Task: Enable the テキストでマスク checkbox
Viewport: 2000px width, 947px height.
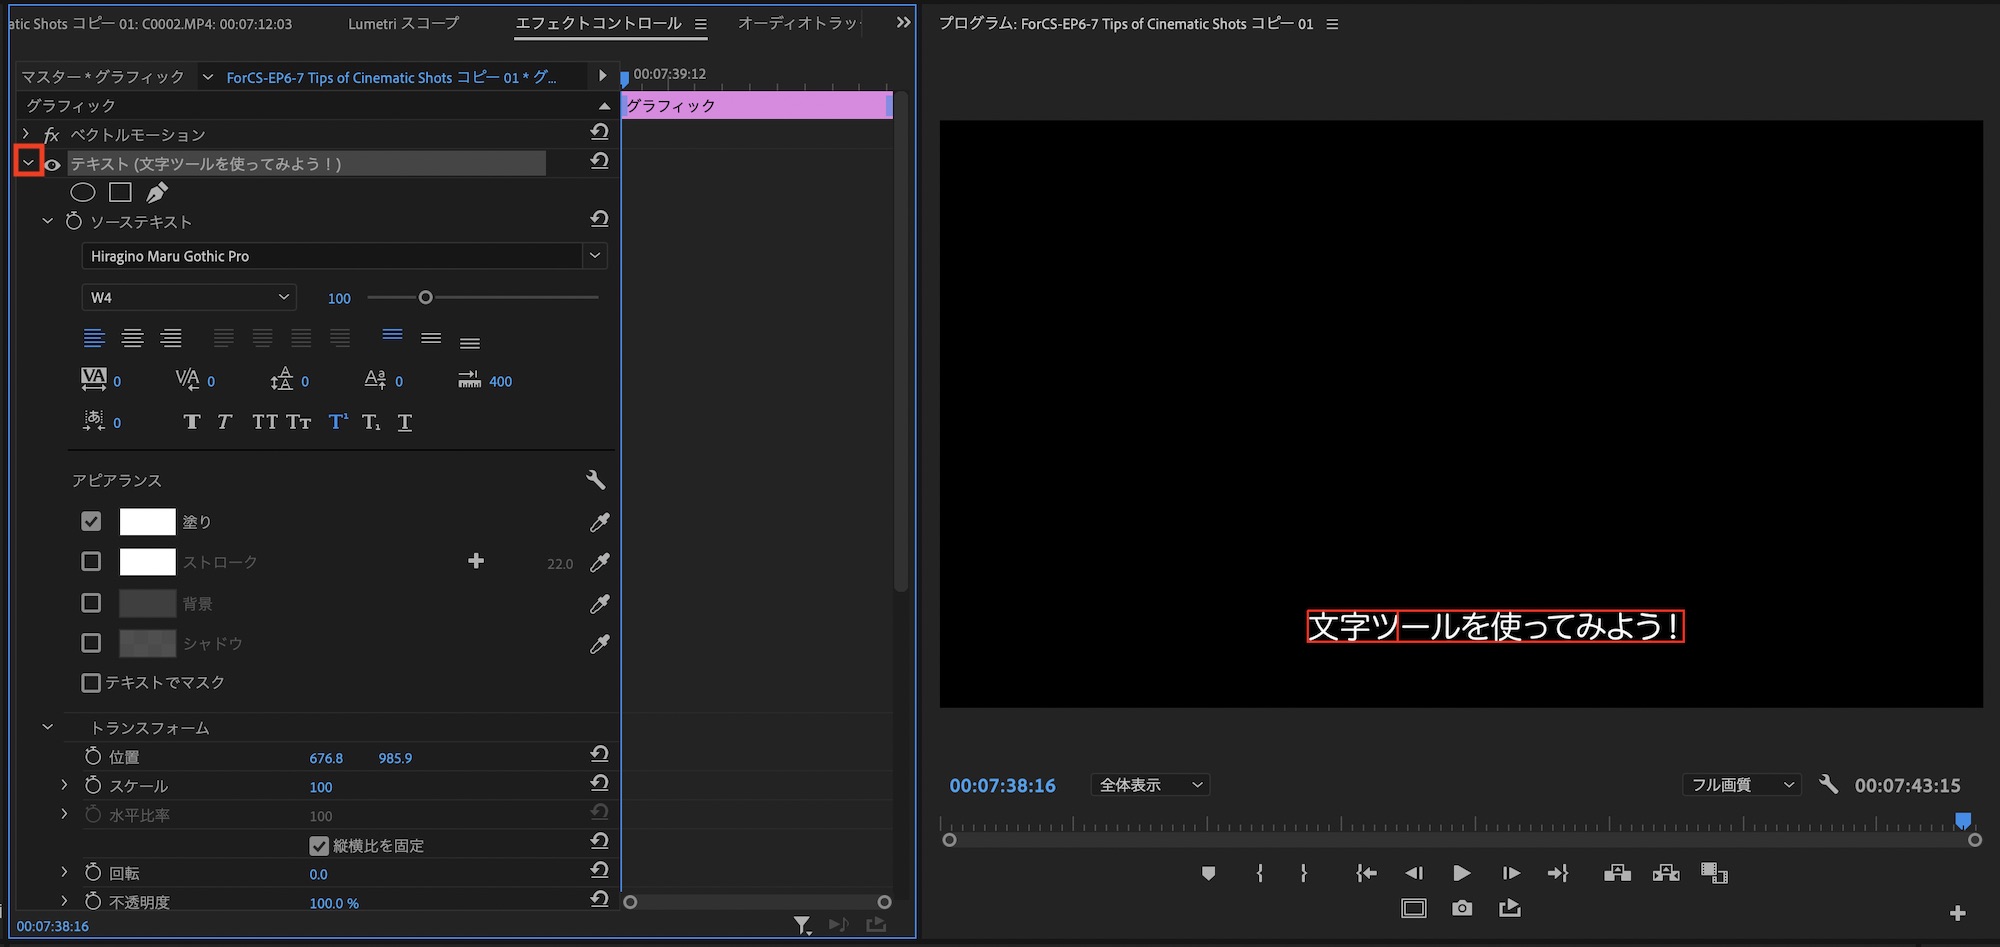Action: (91, 682)
